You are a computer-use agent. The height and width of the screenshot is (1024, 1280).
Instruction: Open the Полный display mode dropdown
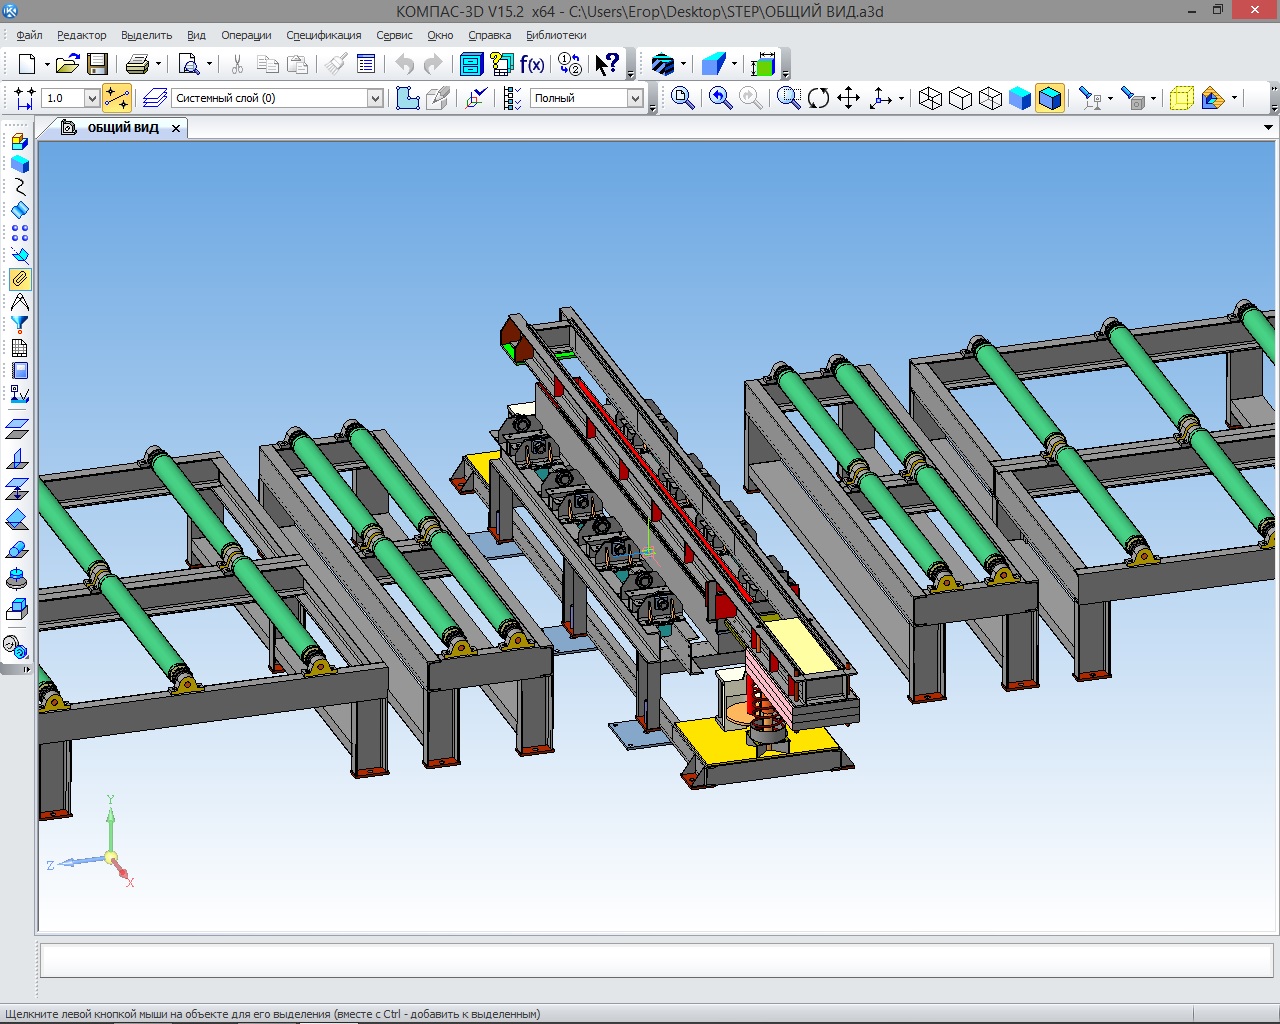[x=635, y=98]
